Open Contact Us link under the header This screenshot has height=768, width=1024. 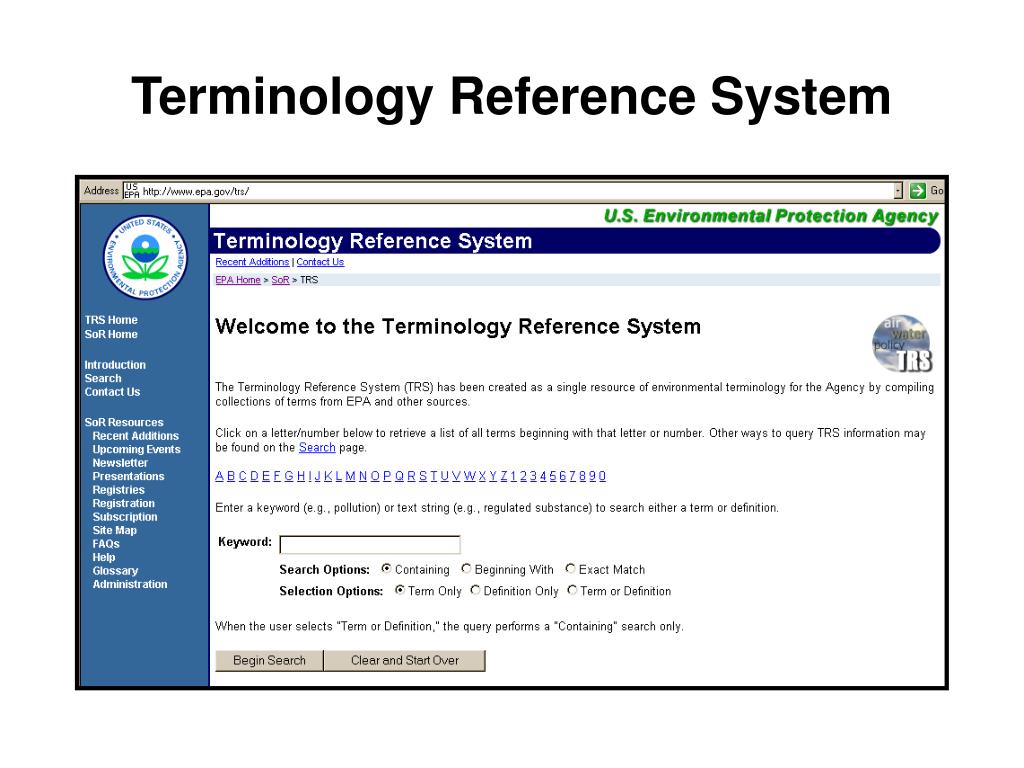320,262
